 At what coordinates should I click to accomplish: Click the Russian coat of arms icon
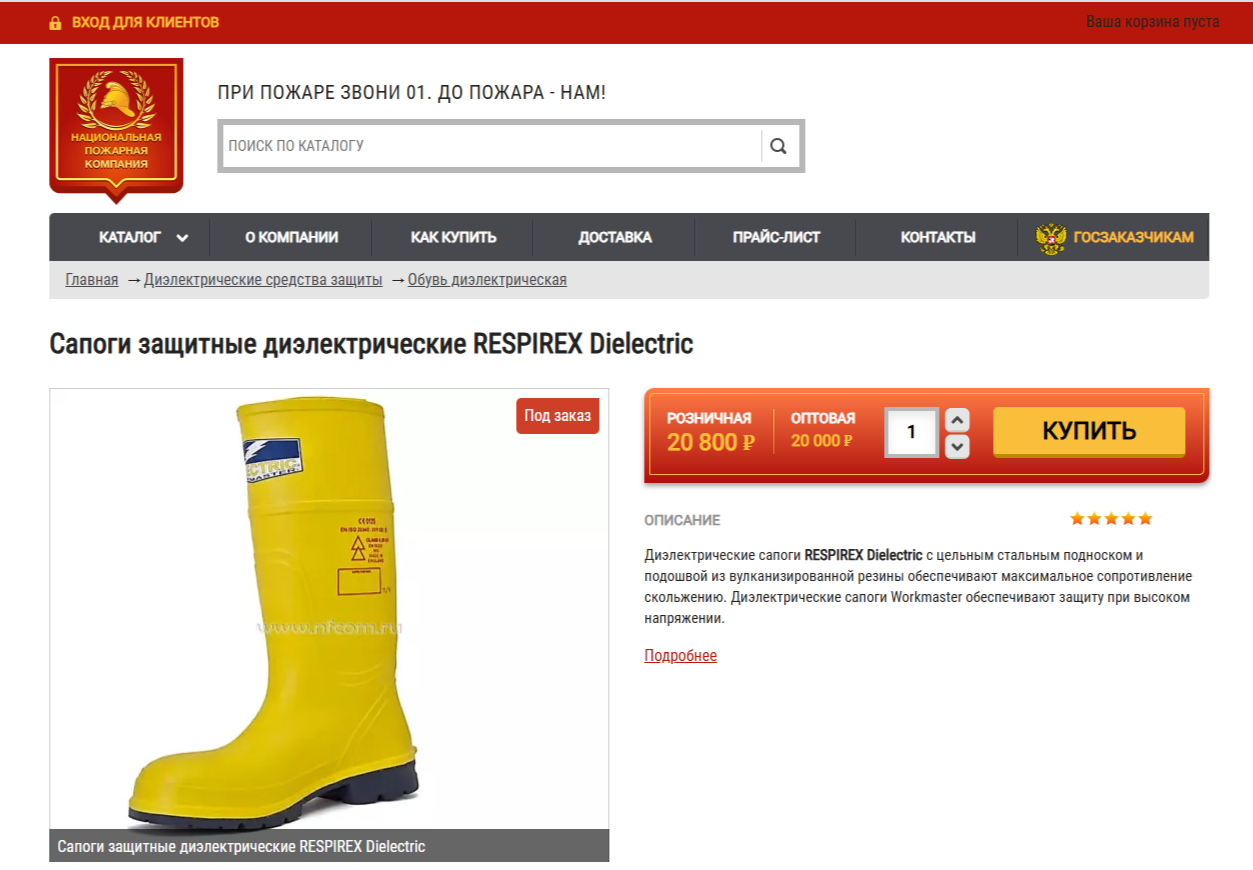click(1051, 238)
